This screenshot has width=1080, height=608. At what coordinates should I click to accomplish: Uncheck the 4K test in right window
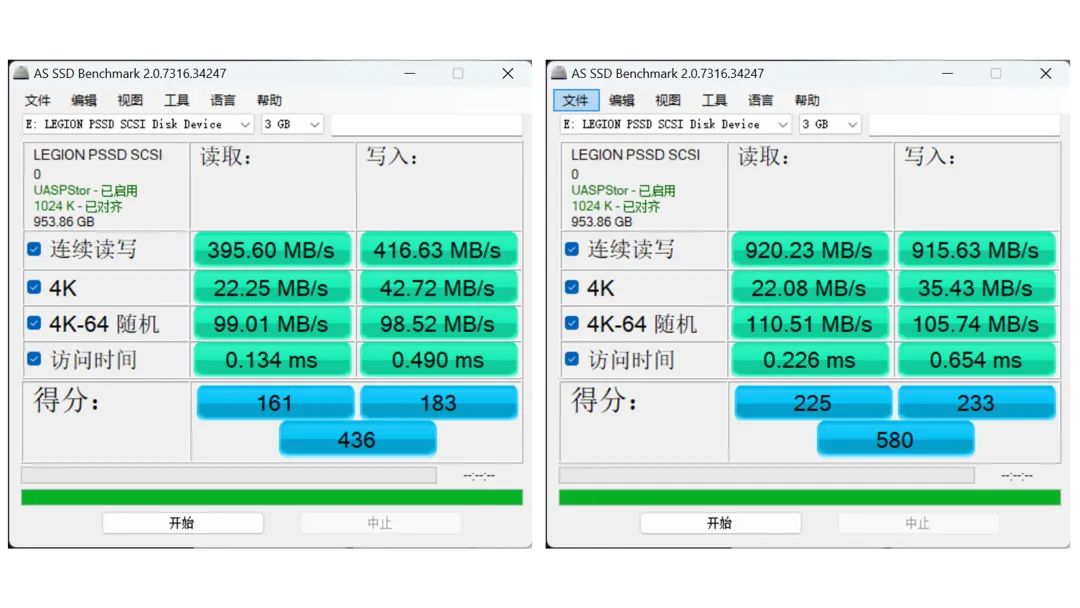click(572, 287)
